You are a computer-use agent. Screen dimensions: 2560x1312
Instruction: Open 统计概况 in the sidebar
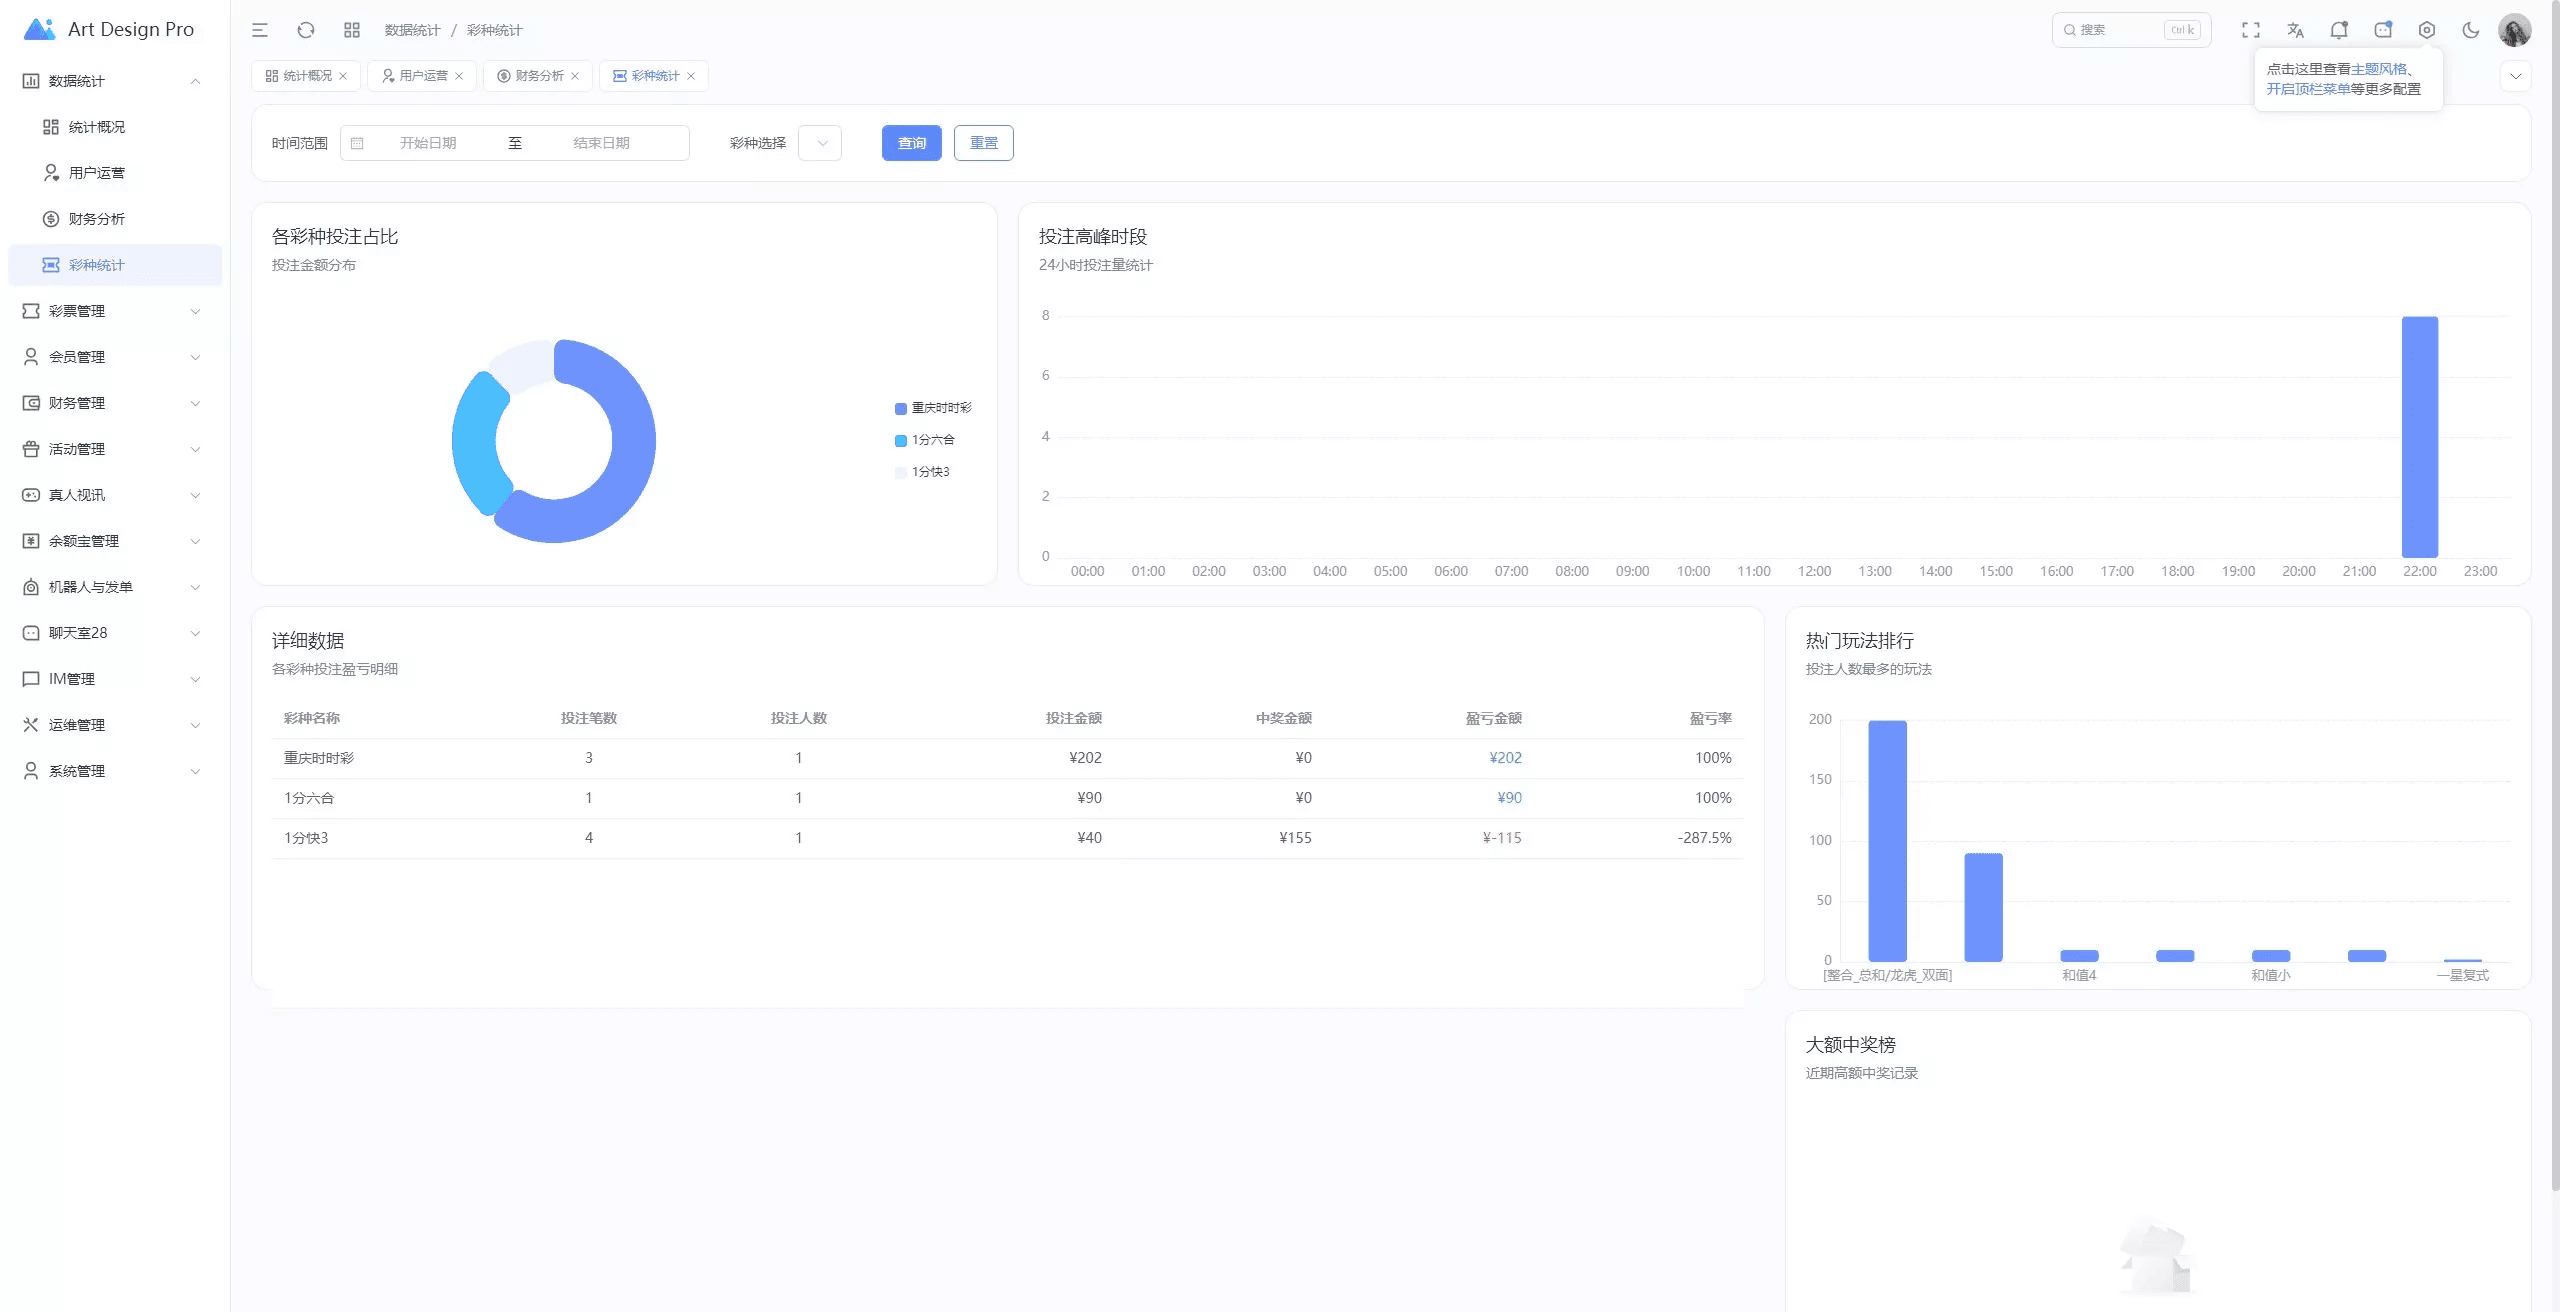(97, 127)
